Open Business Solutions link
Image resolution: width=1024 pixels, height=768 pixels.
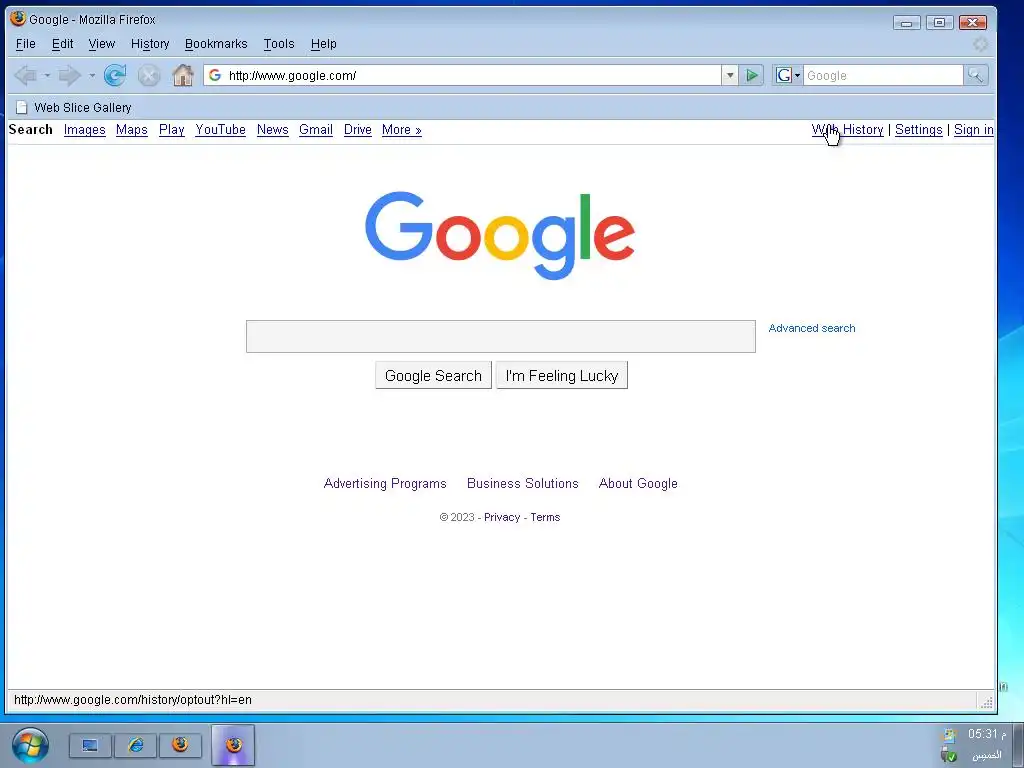click(522, 483)
